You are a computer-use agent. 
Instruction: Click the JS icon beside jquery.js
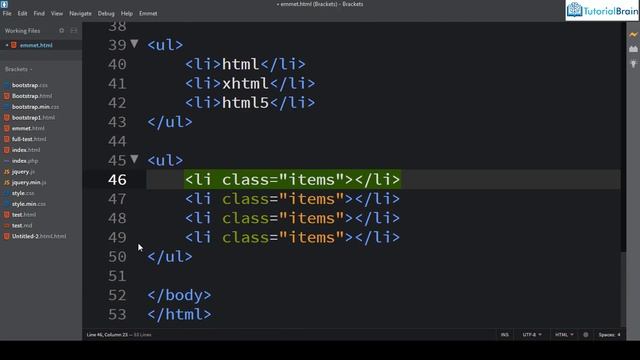tap(7, 172)
